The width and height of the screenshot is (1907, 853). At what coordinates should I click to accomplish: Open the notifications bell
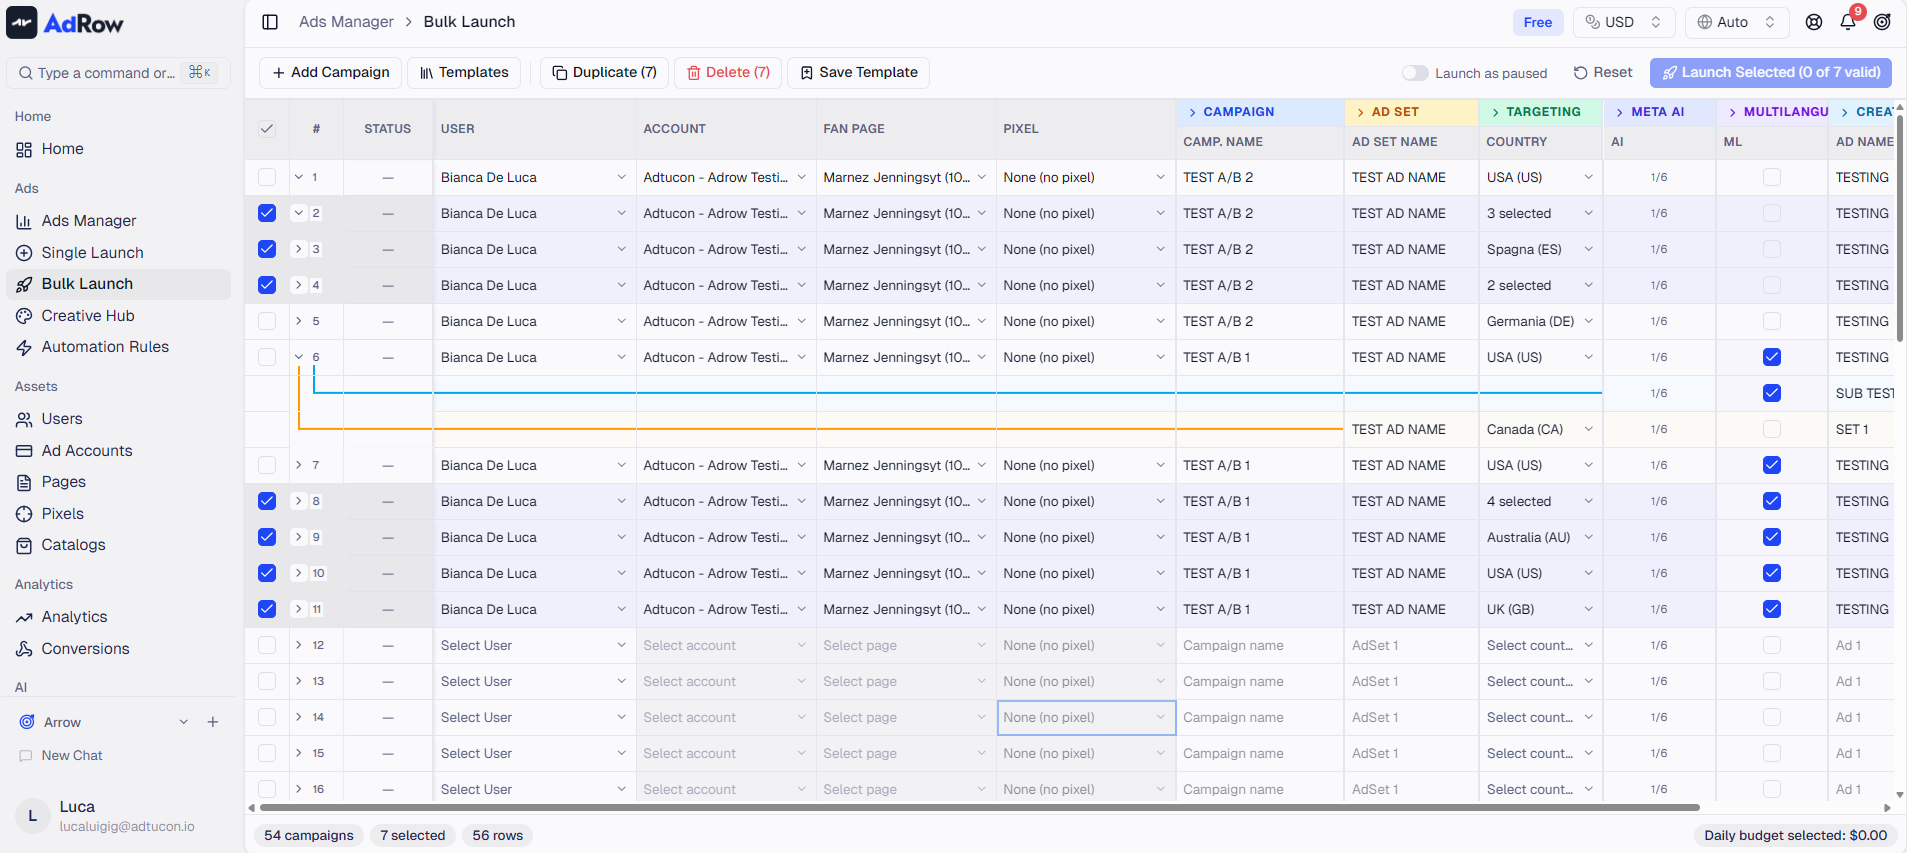[x=1848, y=22]
